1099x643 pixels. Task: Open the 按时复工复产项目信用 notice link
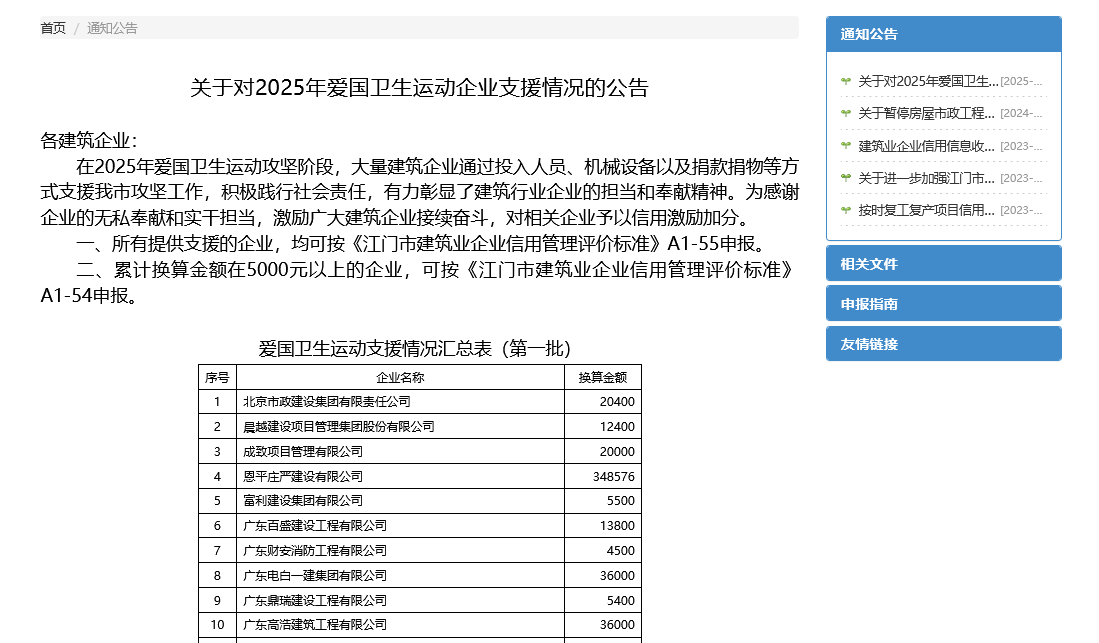(927, 210)
